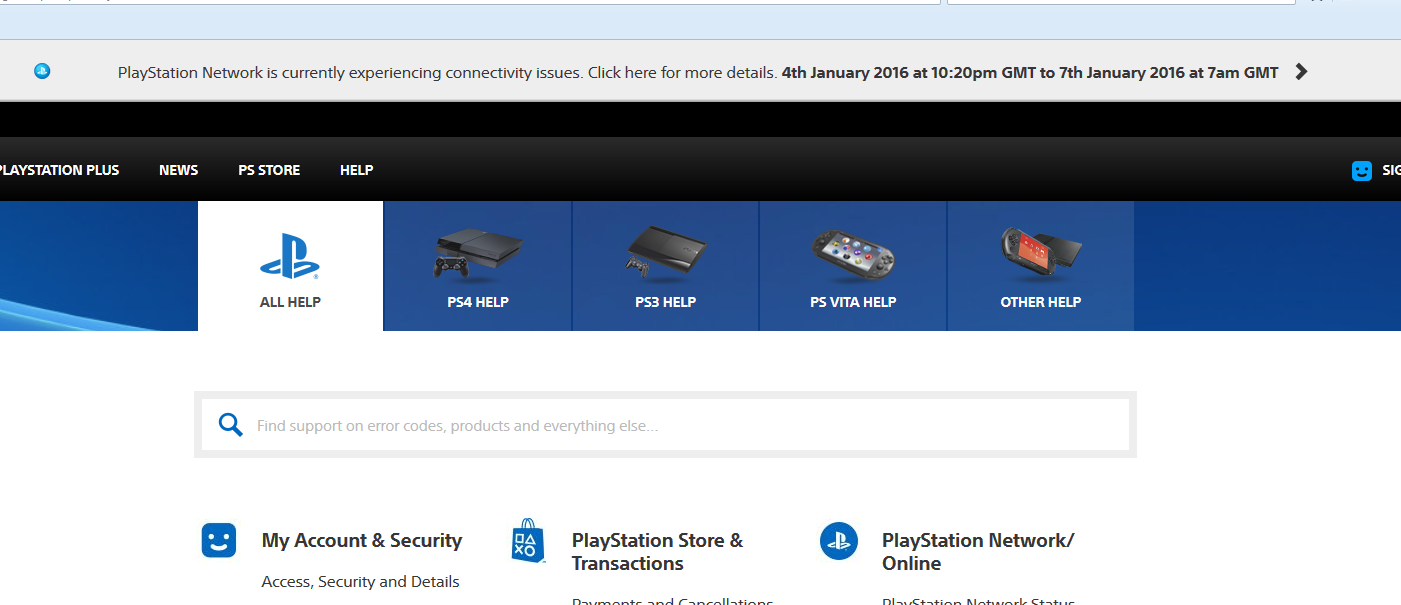Click the PS4 console image
Screen dimensions: 1401x605
pyautogui.click(x=478, y=254)
